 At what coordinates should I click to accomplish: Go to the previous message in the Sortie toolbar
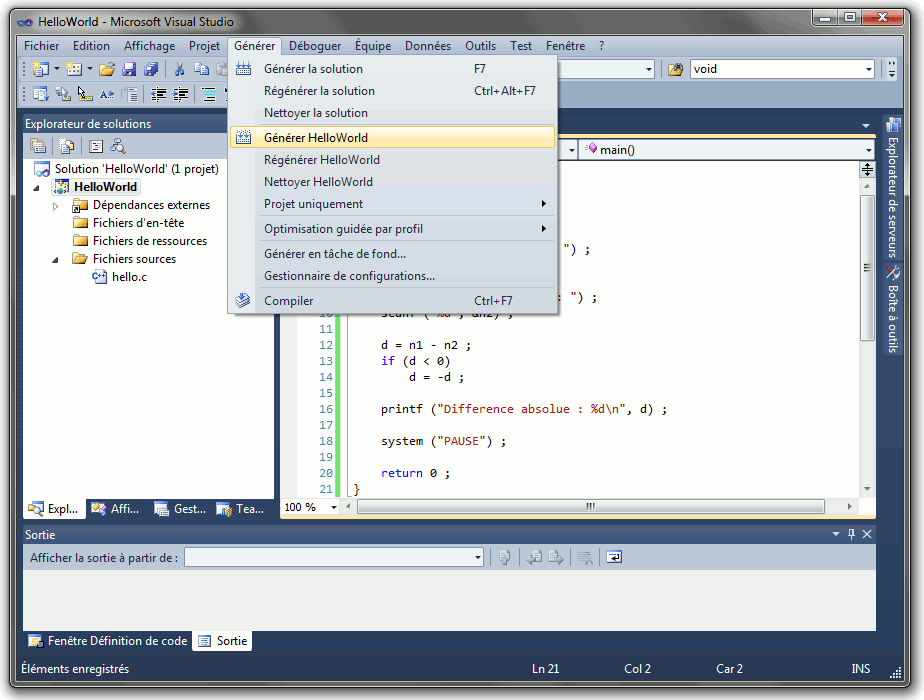(534, 557)
